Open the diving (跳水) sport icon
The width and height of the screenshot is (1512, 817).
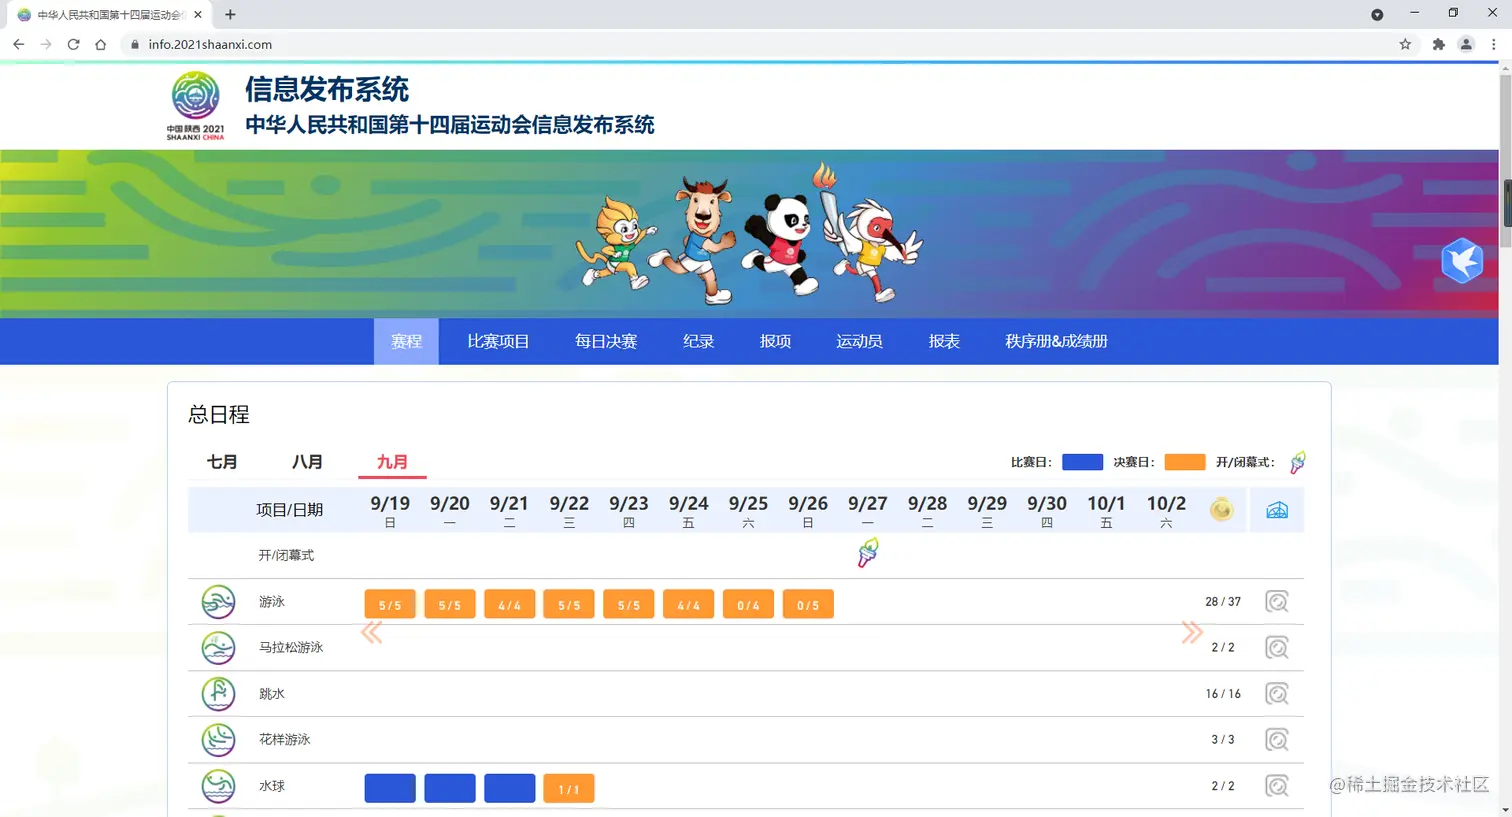pos(218,694)
